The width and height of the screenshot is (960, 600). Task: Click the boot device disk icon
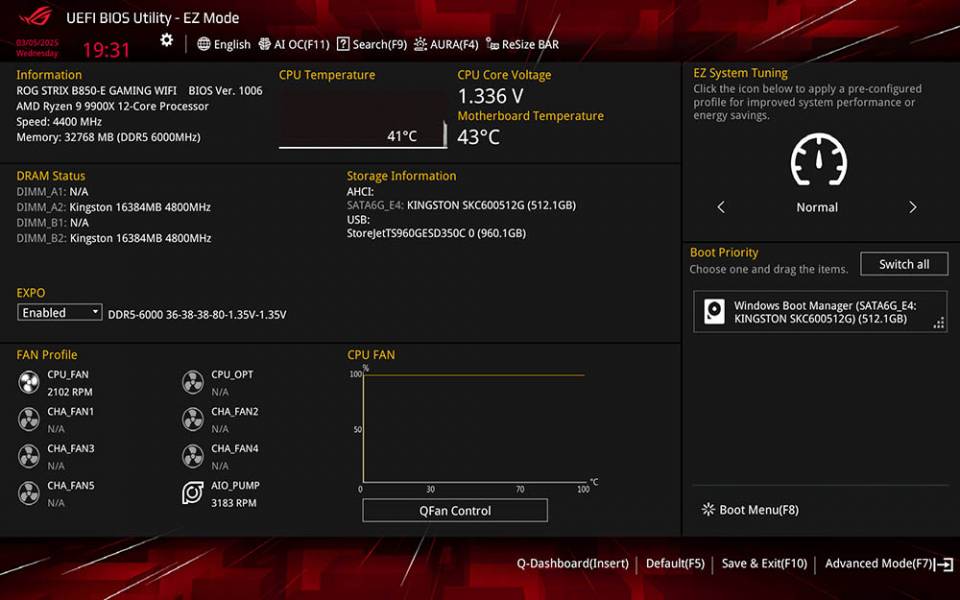pos(714,312)
